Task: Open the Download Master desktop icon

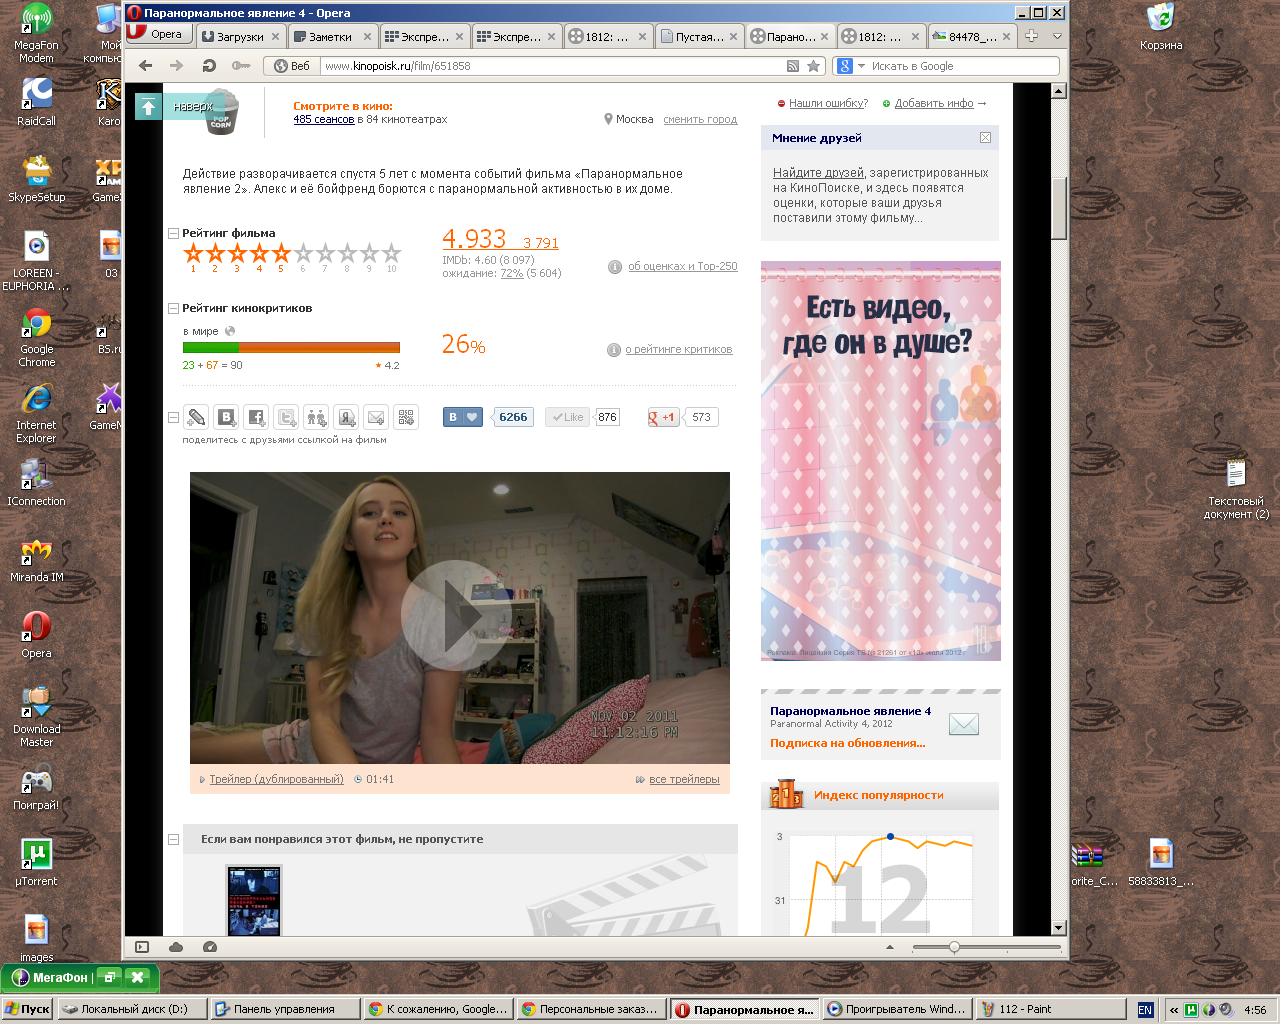Action: coord(37,717)
